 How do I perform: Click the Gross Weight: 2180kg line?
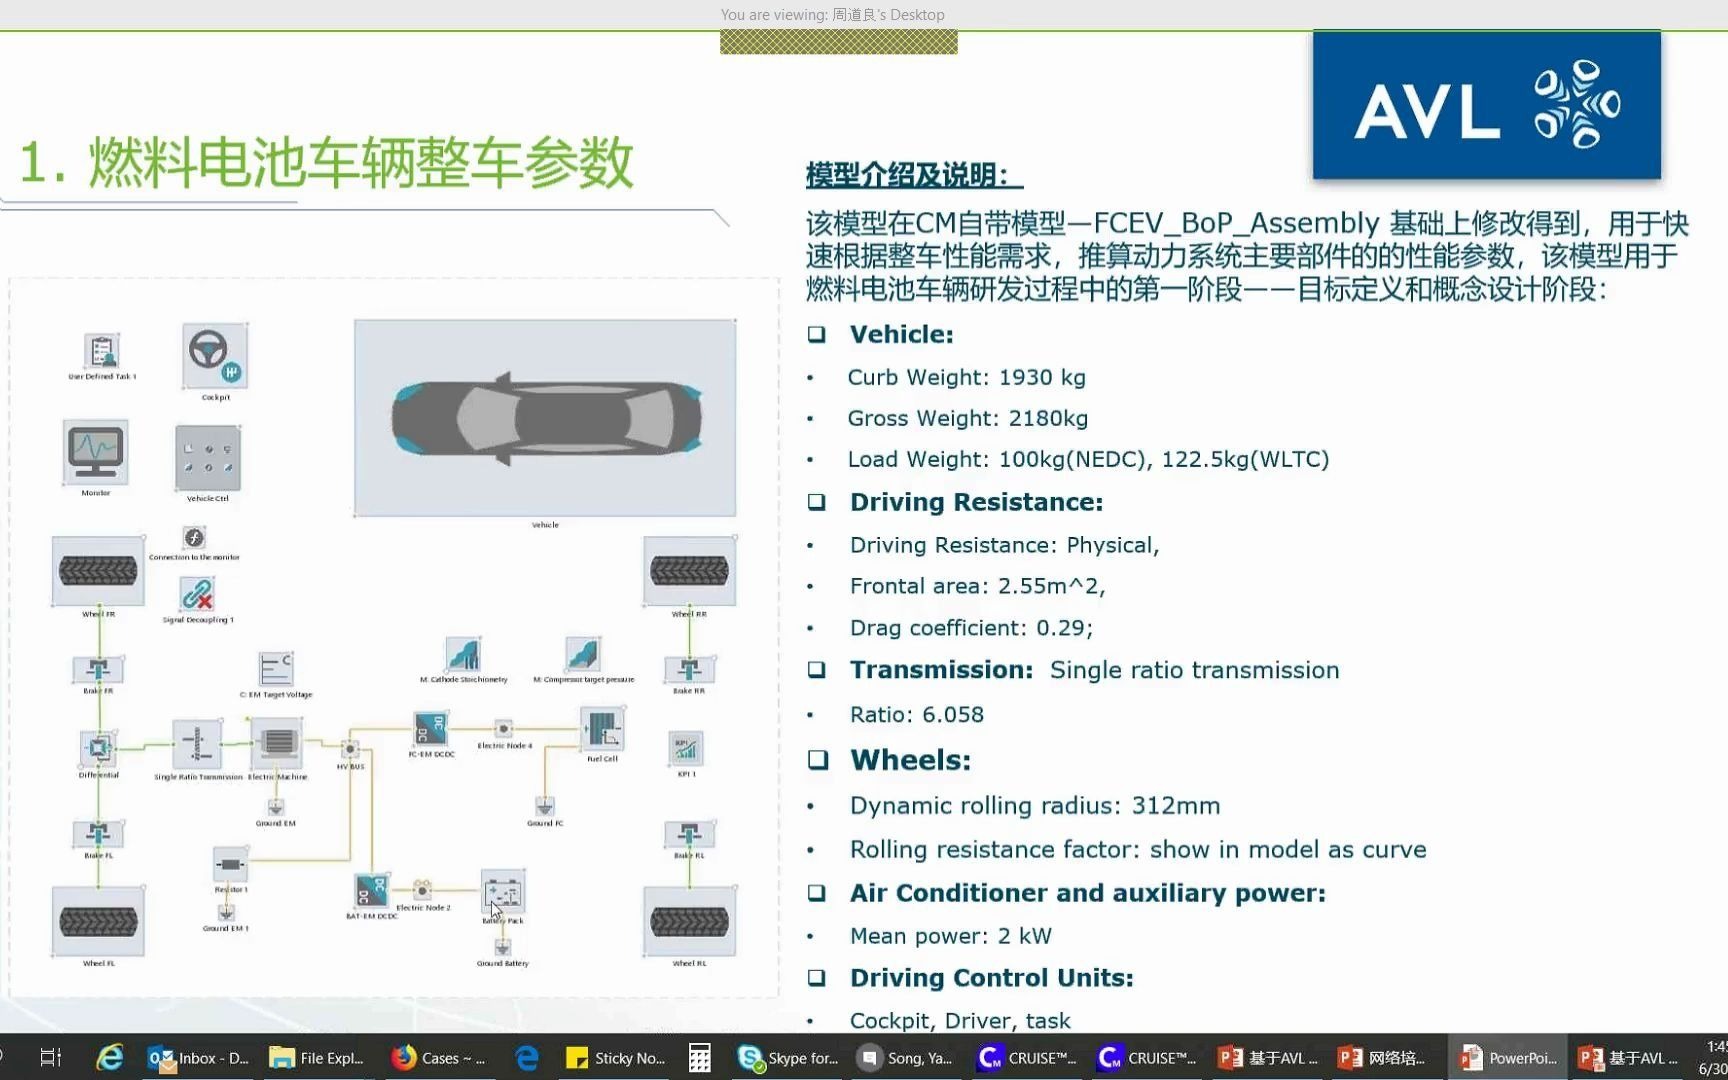[967, 418]
